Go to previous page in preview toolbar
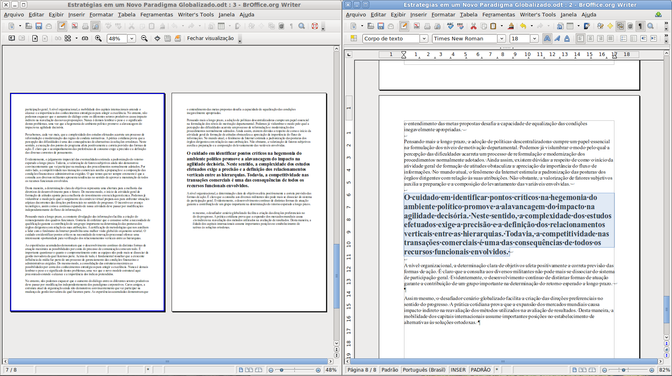Image resolution: width=672 pixels, height=376 pixels. (x=12, y=38)
